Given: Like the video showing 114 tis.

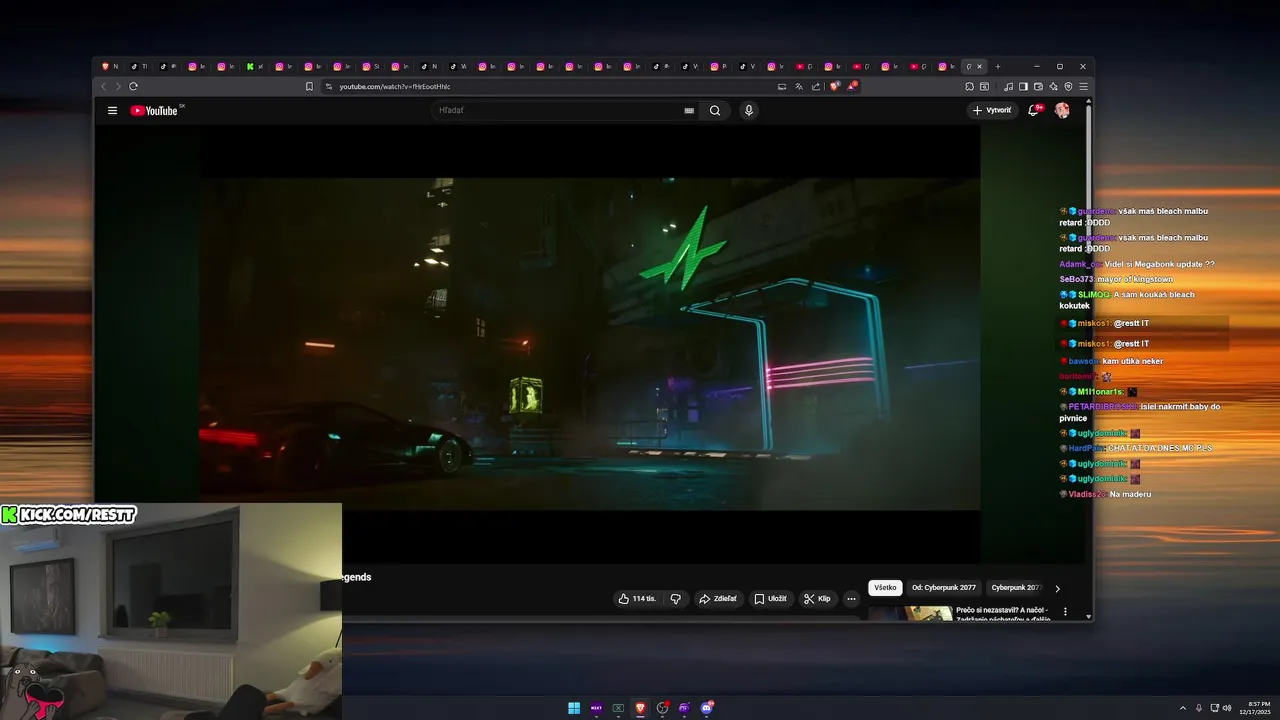Looking at the screenshot, I should tap(637, 599).
